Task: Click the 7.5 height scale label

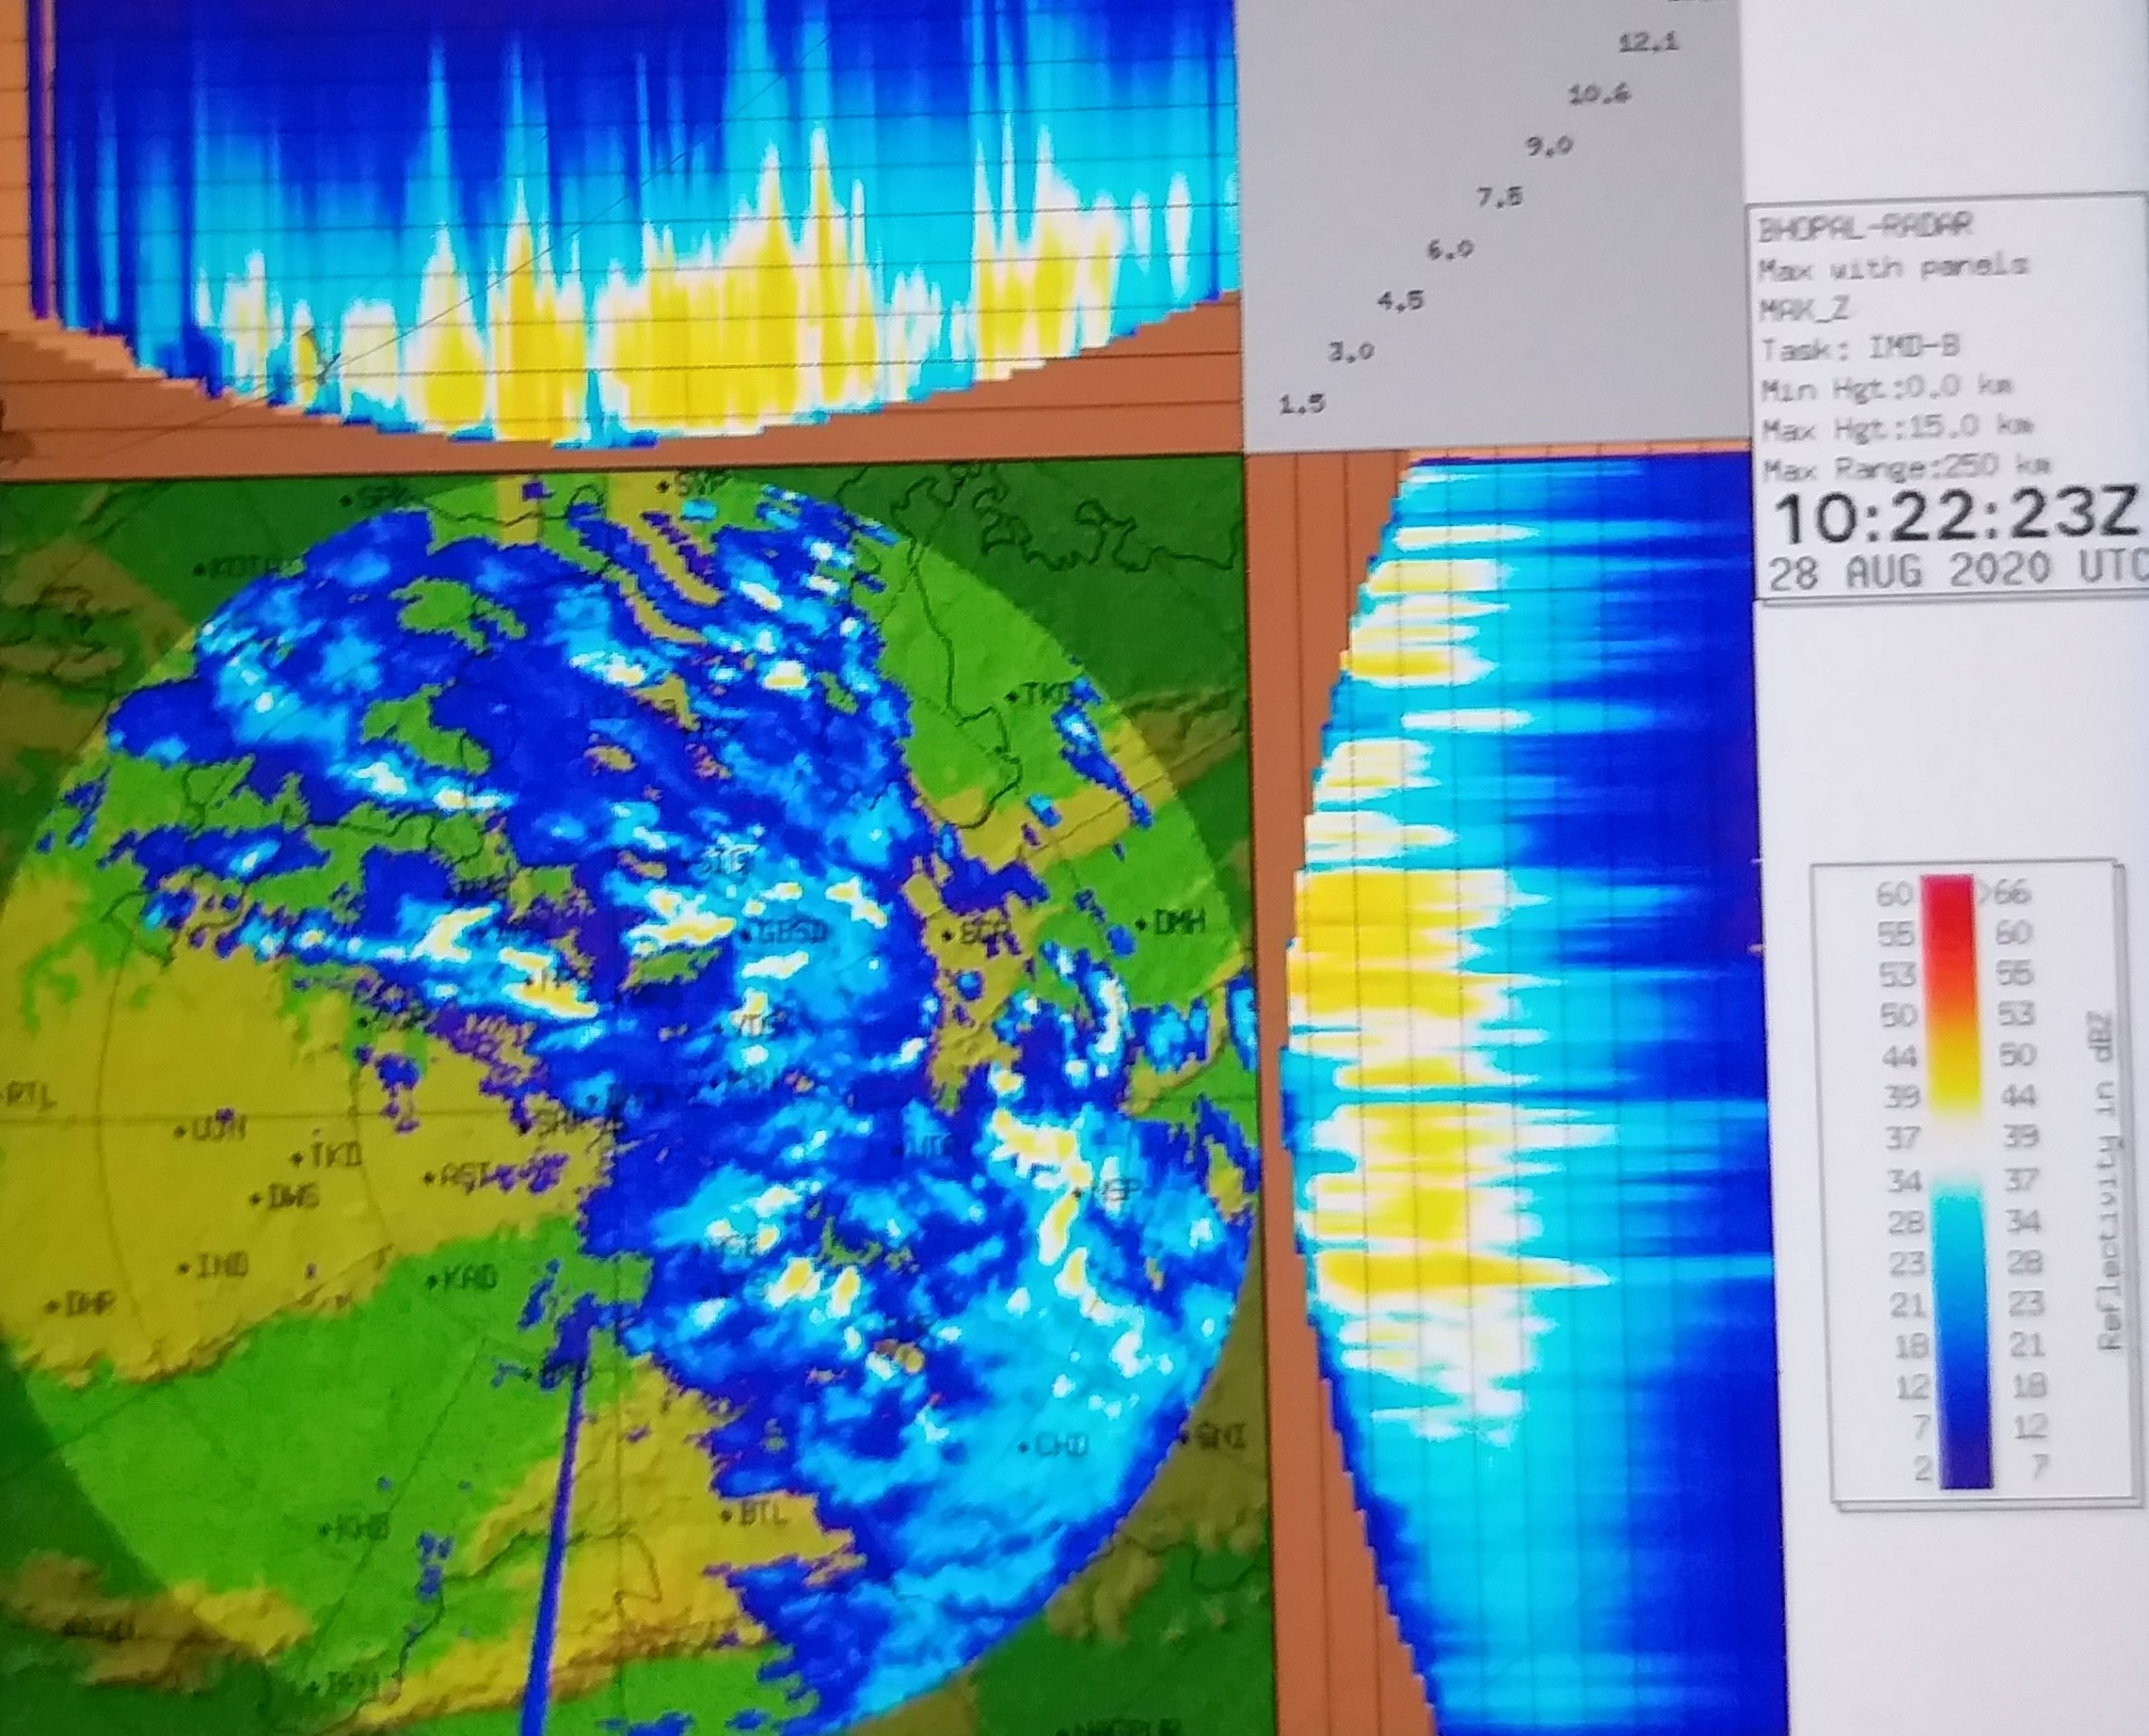Action: [1499, 198]
